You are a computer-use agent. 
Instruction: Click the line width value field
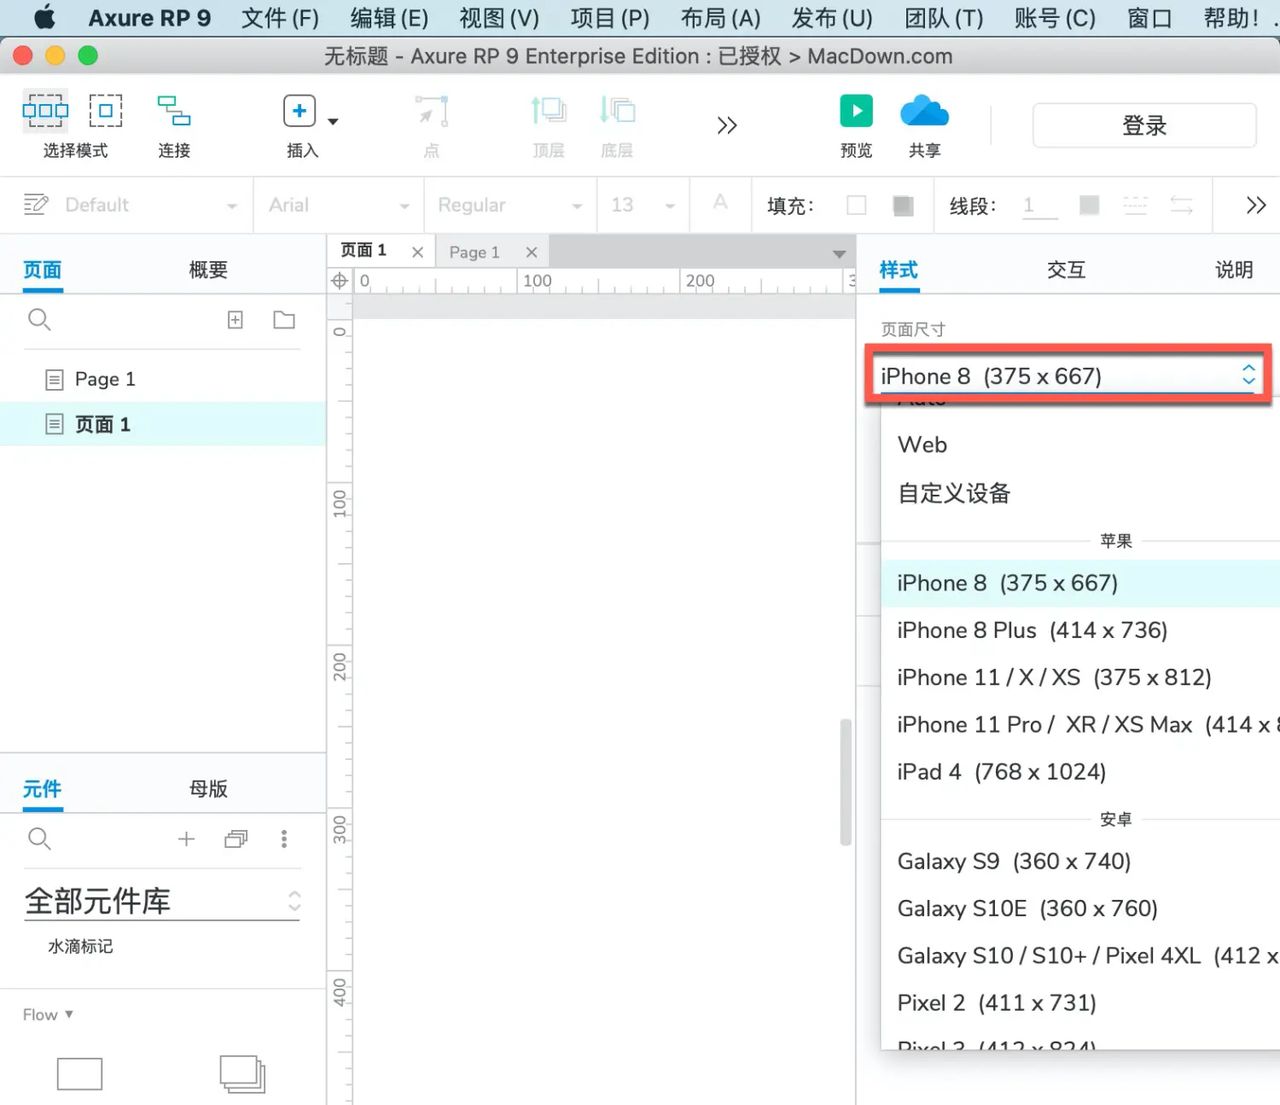click(x=1040, y=206)
